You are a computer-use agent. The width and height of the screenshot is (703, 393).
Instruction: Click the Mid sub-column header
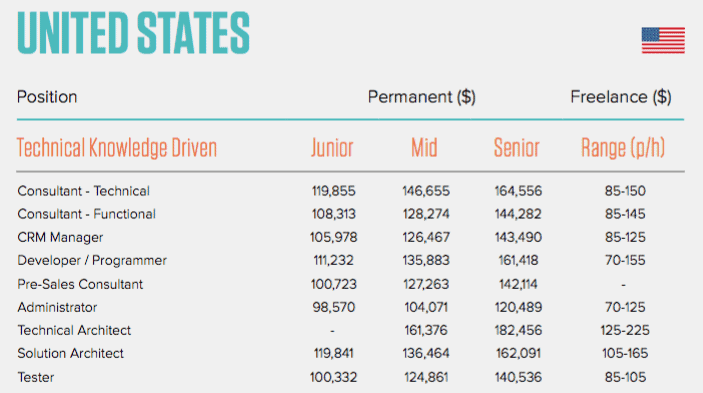click(424, 148)
